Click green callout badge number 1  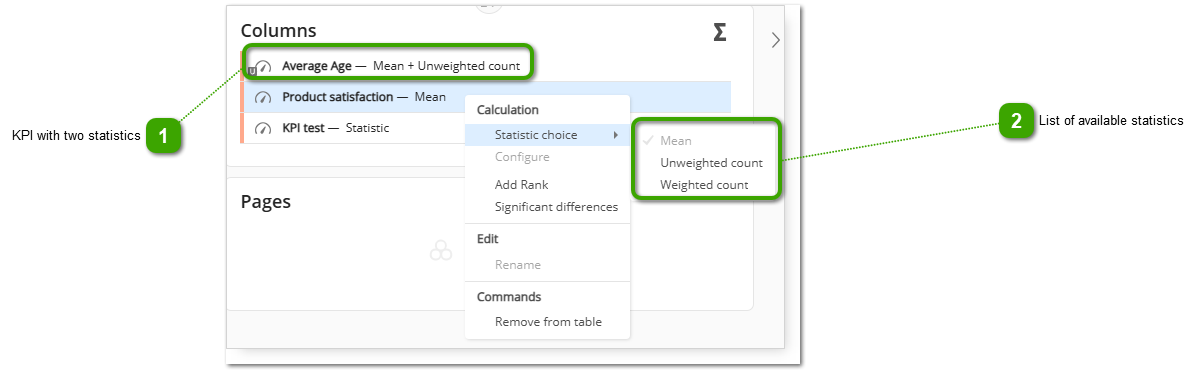pyautogui.click(x=163, y=135)
